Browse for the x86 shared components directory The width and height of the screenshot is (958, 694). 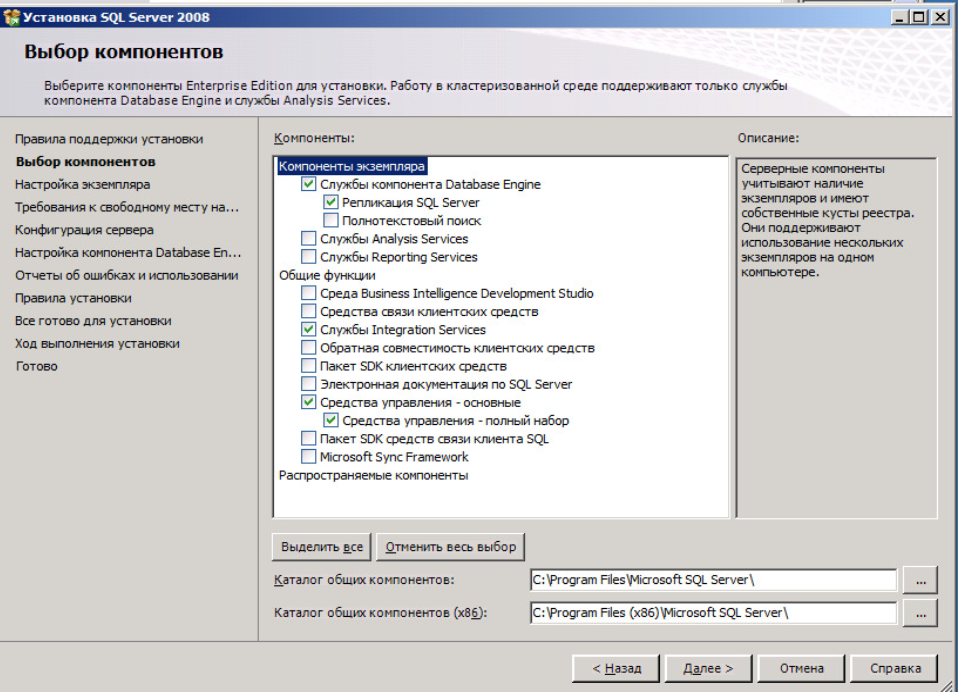click(x=919, y=613)
